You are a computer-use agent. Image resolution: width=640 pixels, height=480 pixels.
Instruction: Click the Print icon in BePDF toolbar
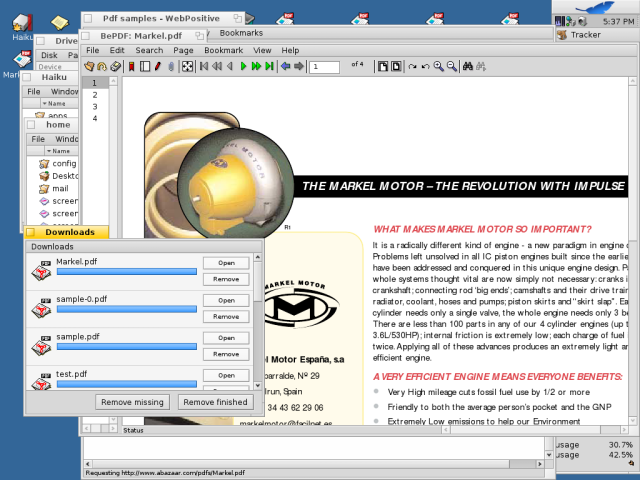click(x=116, y=66)
